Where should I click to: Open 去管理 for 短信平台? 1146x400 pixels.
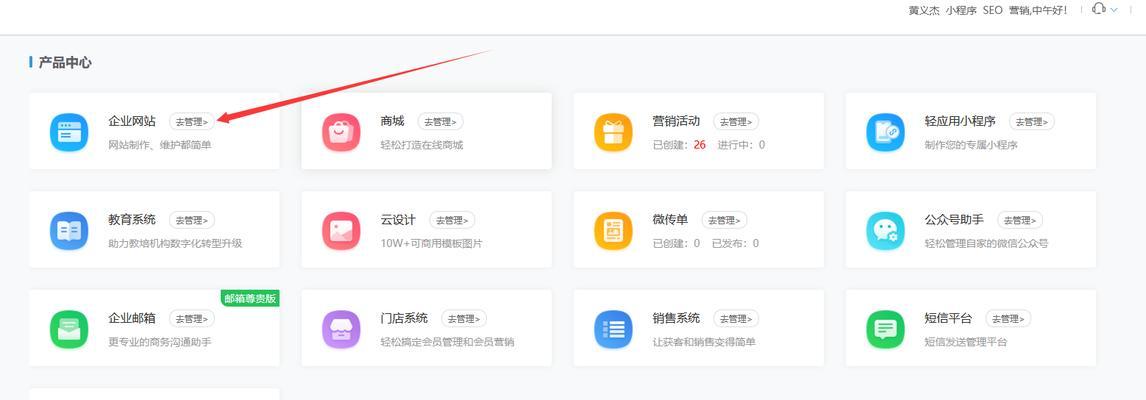point(1009,318)
